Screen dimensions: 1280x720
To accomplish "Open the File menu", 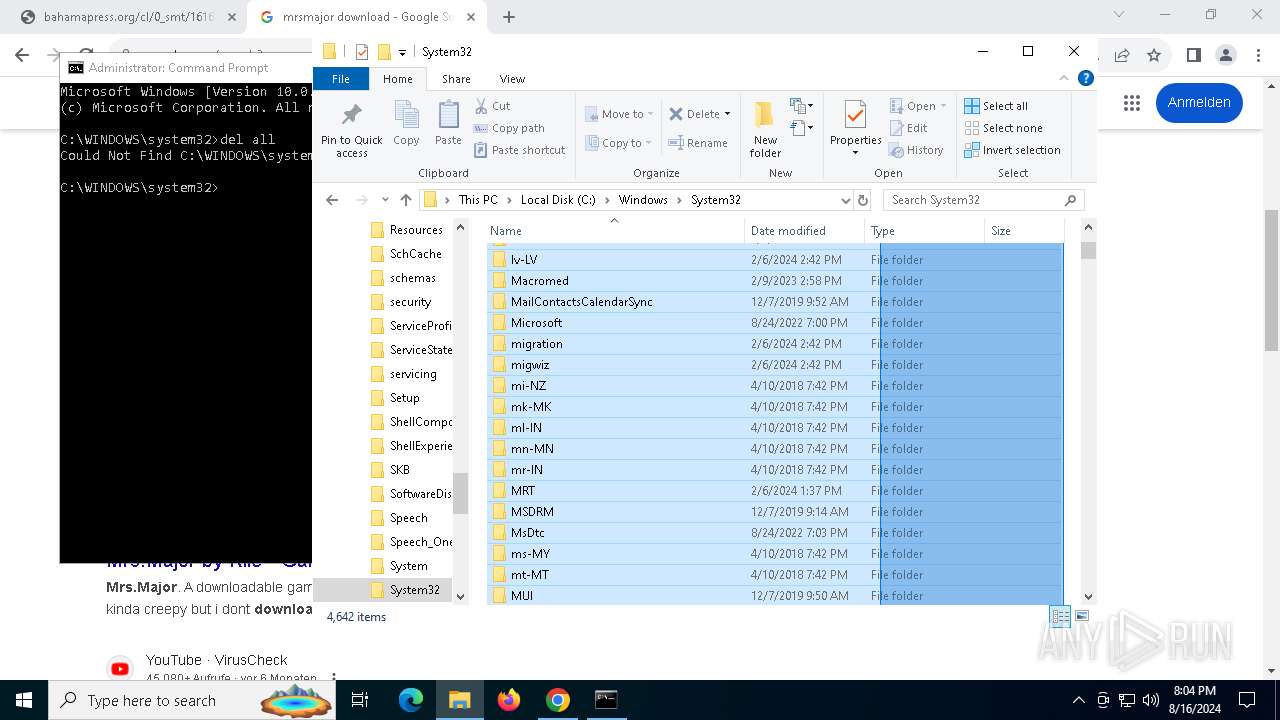I will tap(341, 79).
